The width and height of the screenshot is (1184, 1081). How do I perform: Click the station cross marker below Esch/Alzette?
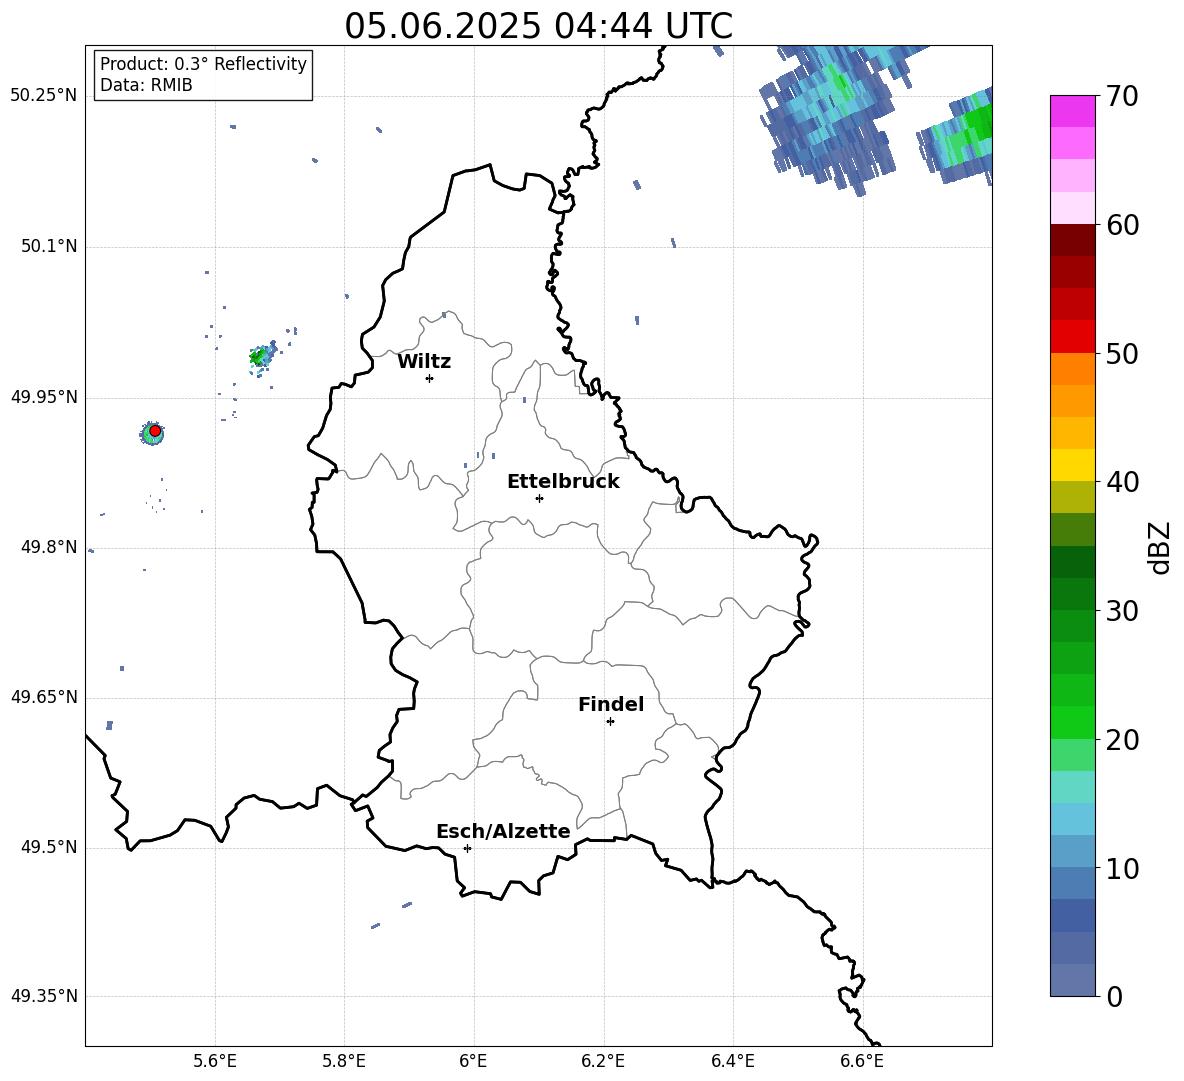467,848
